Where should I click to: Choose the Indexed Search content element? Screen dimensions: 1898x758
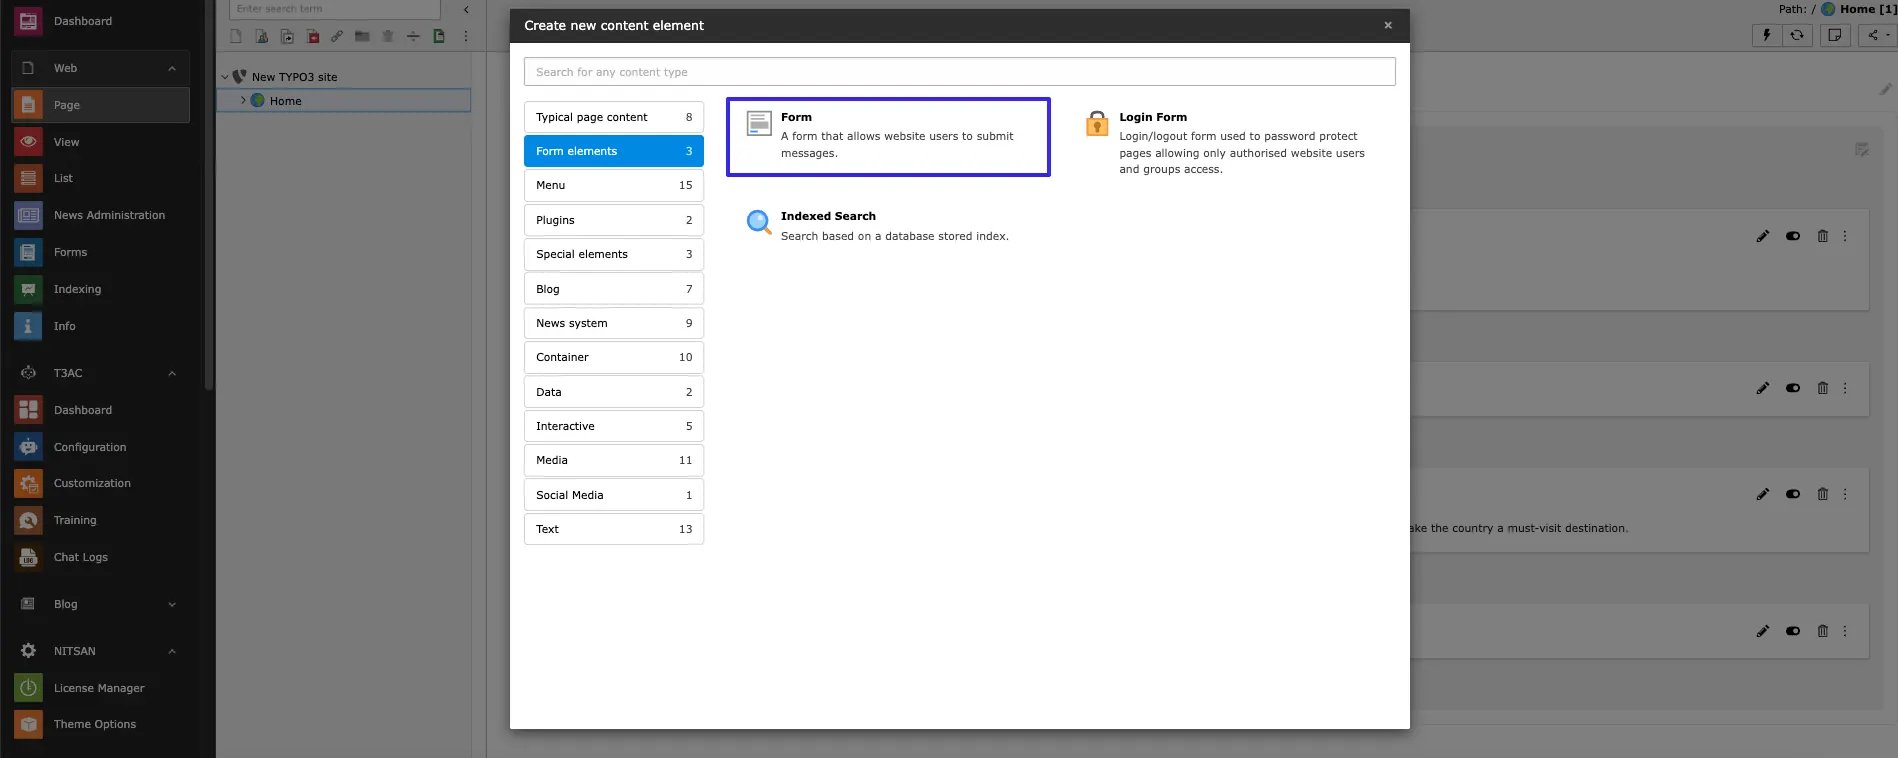point(888,225)
